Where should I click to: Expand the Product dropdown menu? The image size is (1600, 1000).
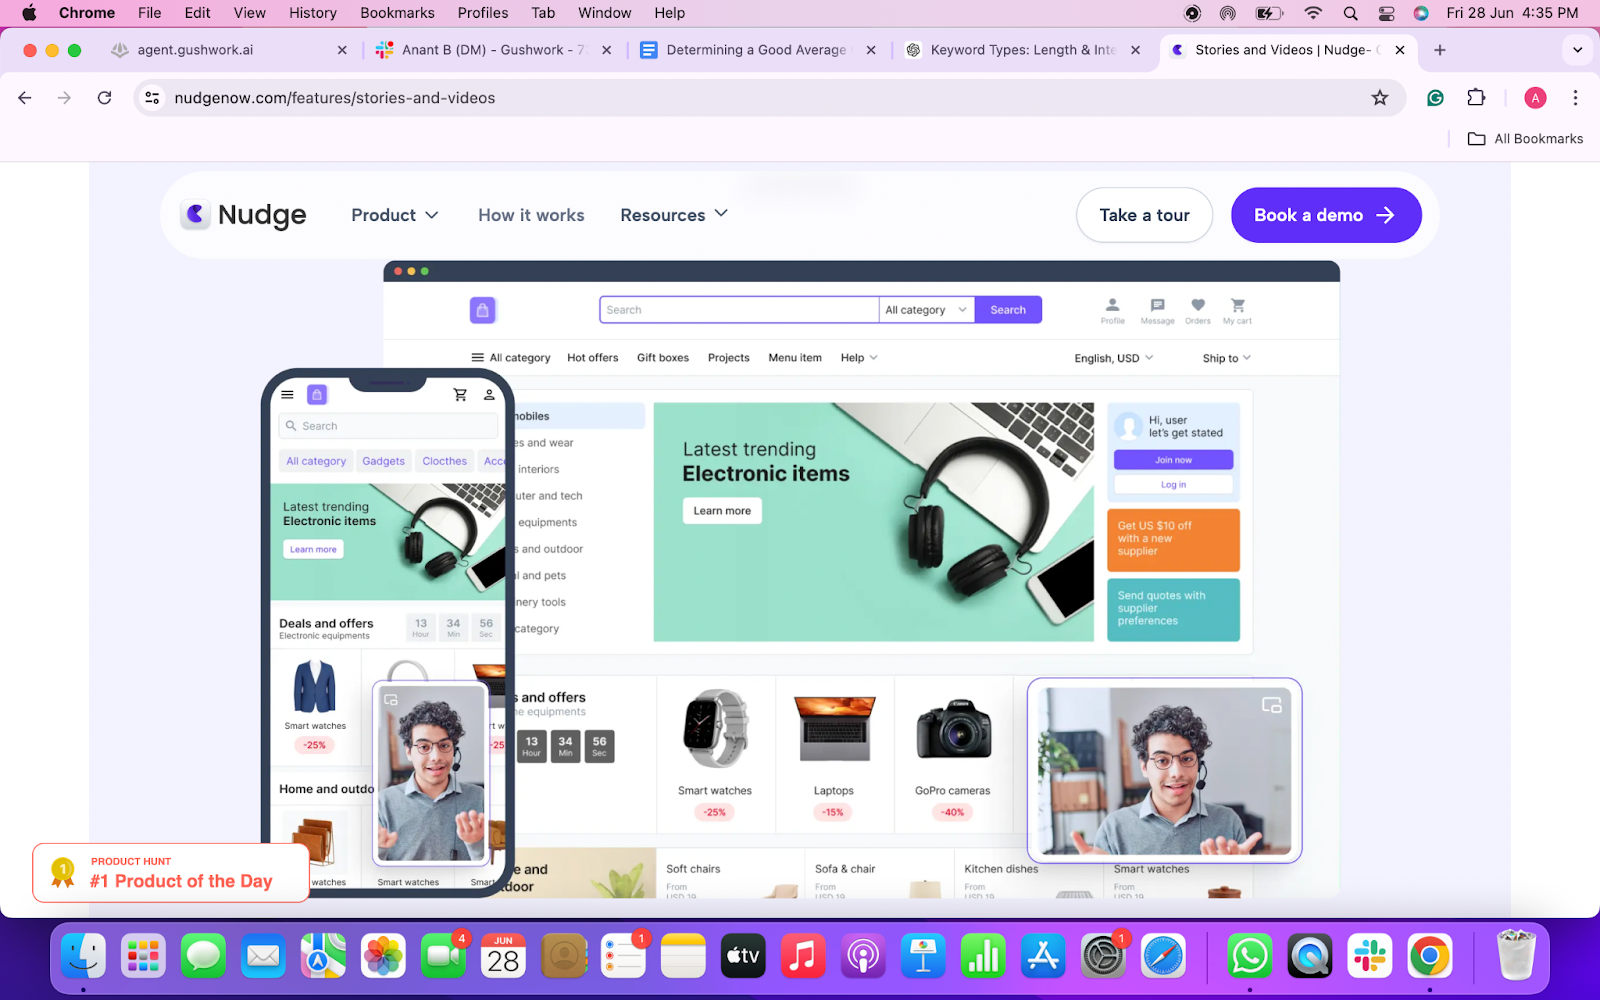point(395,215)
